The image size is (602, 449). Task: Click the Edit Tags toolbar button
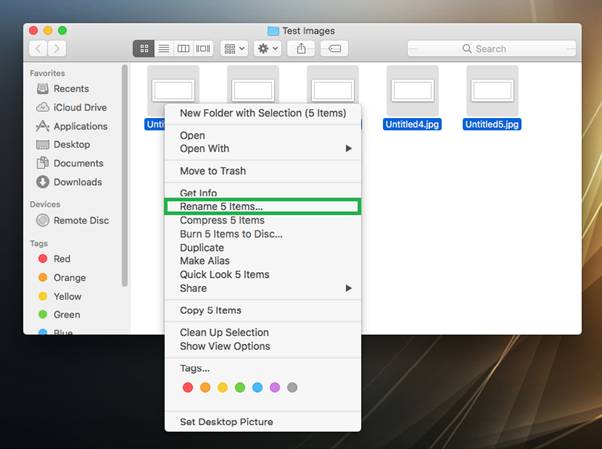point(334,48)
